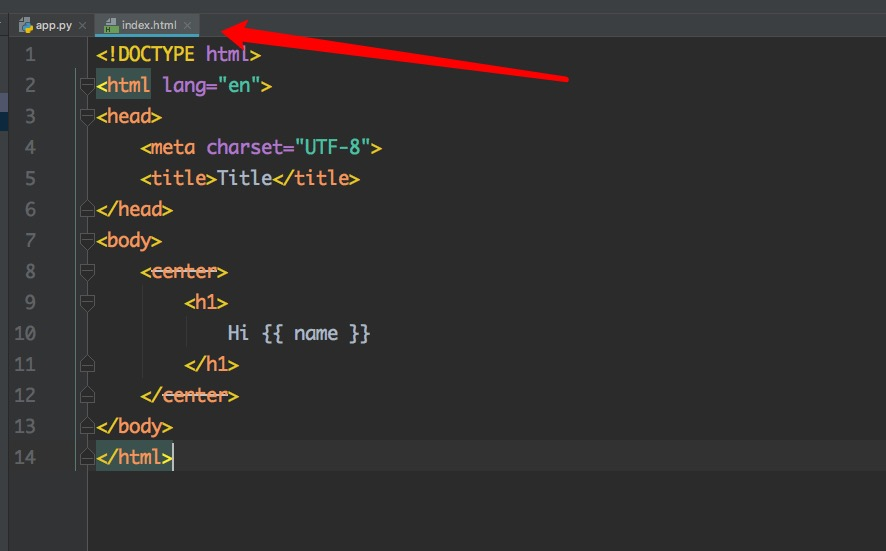Click line number 10 in the gutter
Viewport: 886px width, 551px height.
click(x=25, y=333)
